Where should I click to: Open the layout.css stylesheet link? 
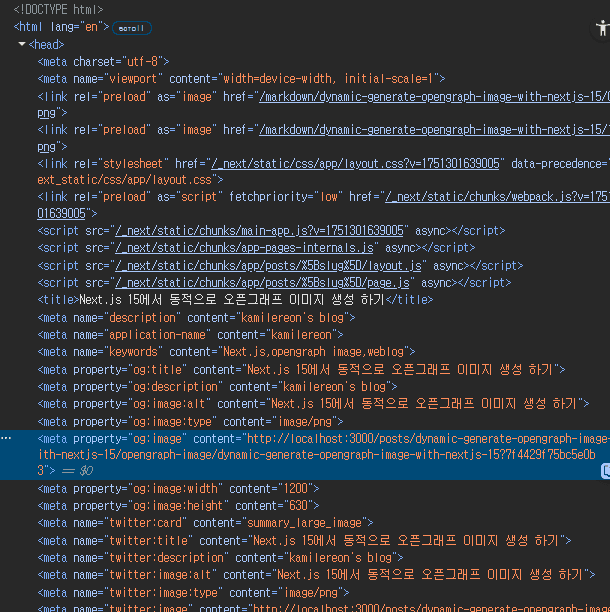click(x=355, y=164)
